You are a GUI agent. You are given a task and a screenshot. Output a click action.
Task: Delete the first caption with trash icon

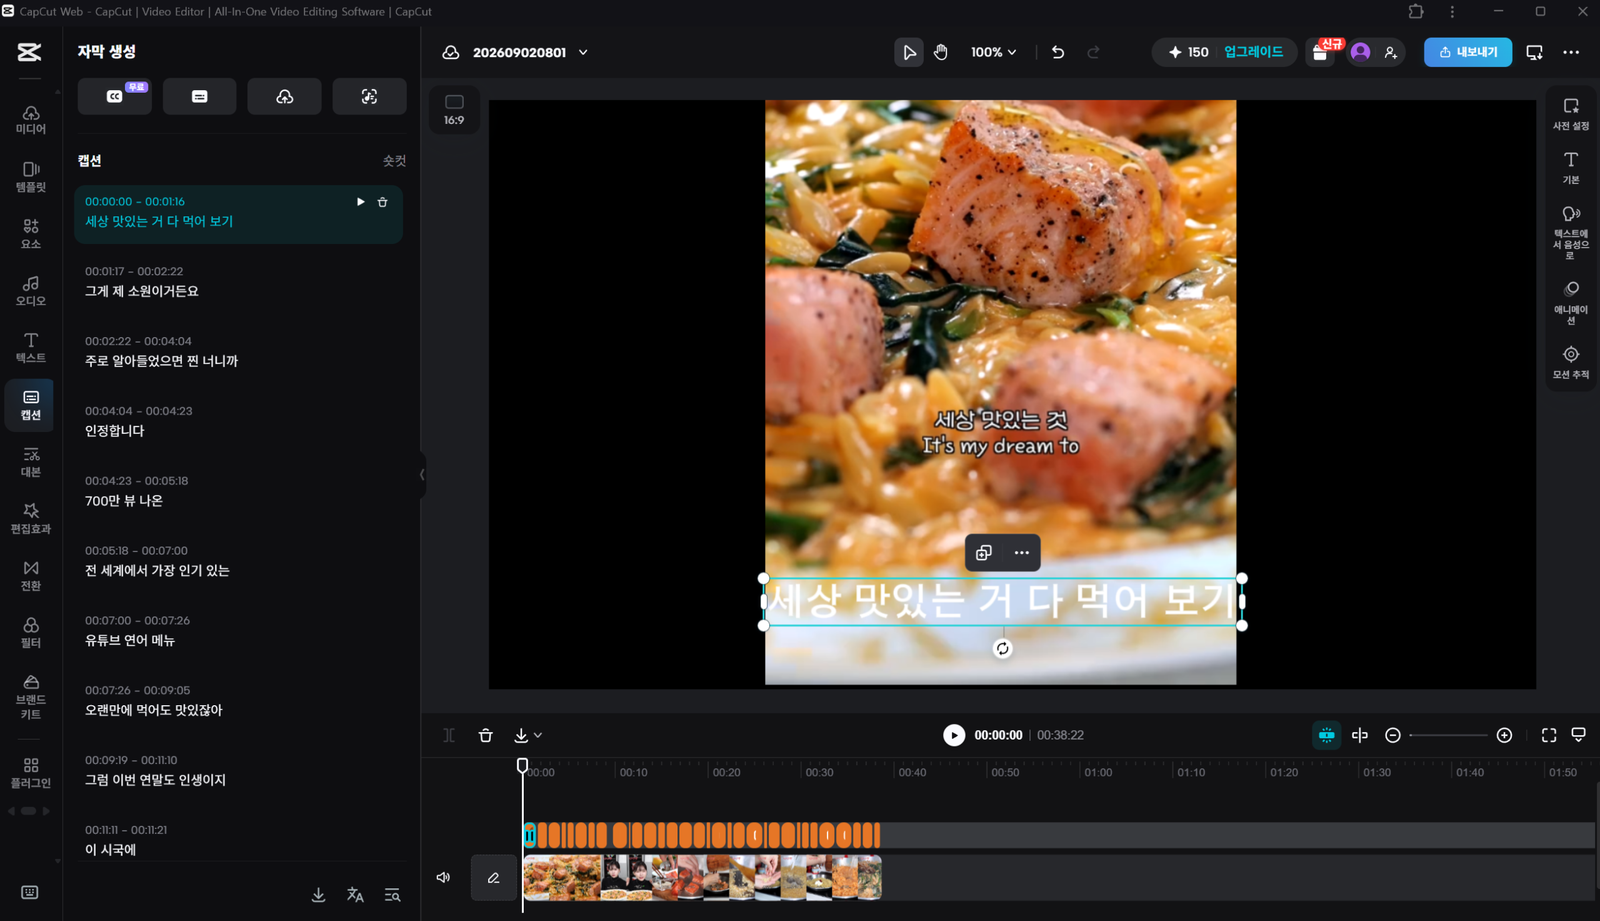382,202
